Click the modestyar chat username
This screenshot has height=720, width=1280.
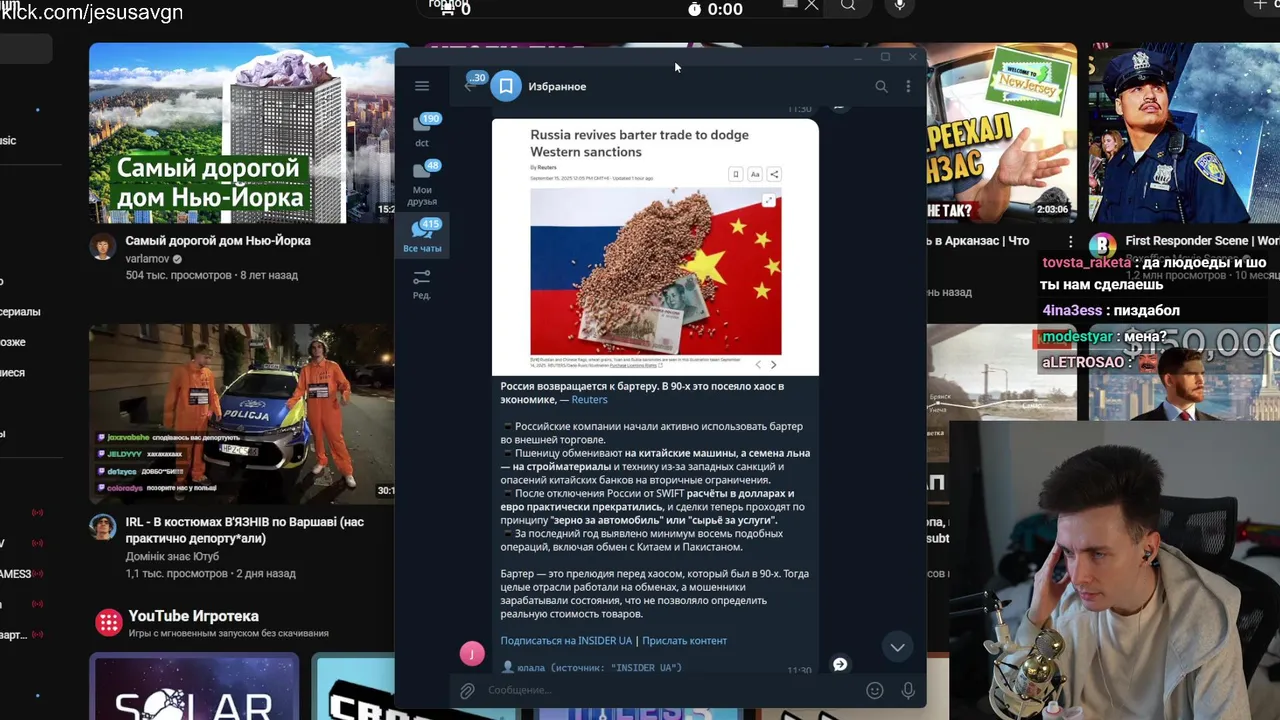coord(1077,337)
